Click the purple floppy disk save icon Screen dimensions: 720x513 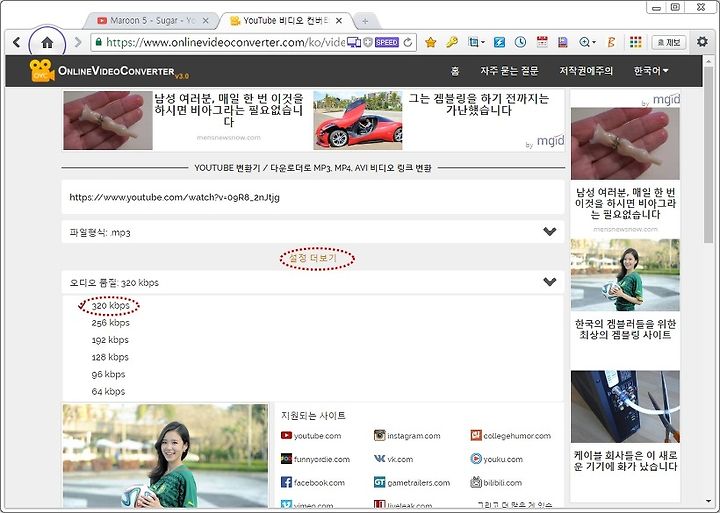(563, 42)
